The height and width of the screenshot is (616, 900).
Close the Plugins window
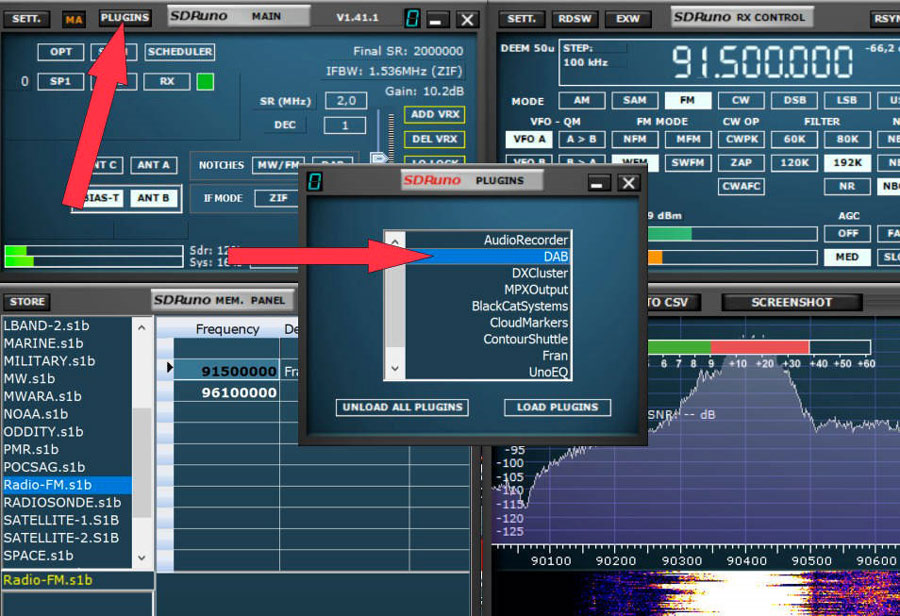click(629, 183)
